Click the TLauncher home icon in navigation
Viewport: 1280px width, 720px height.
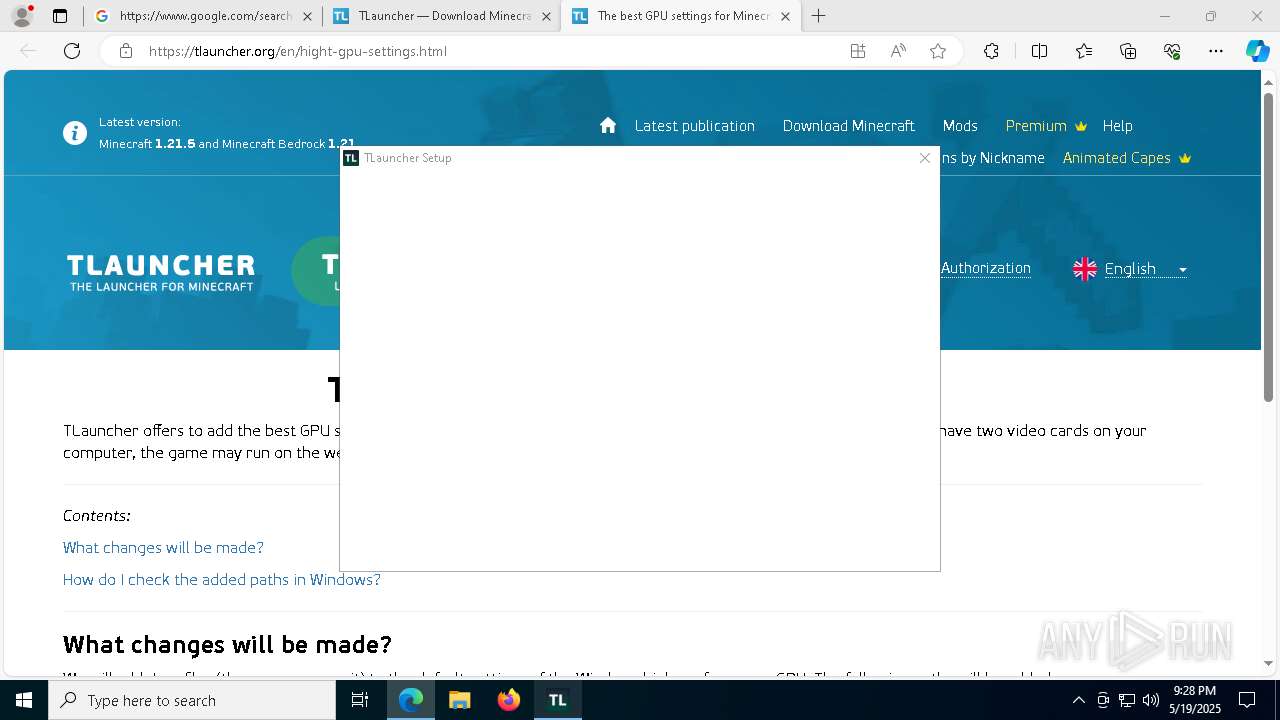click(x=608, y=125)
